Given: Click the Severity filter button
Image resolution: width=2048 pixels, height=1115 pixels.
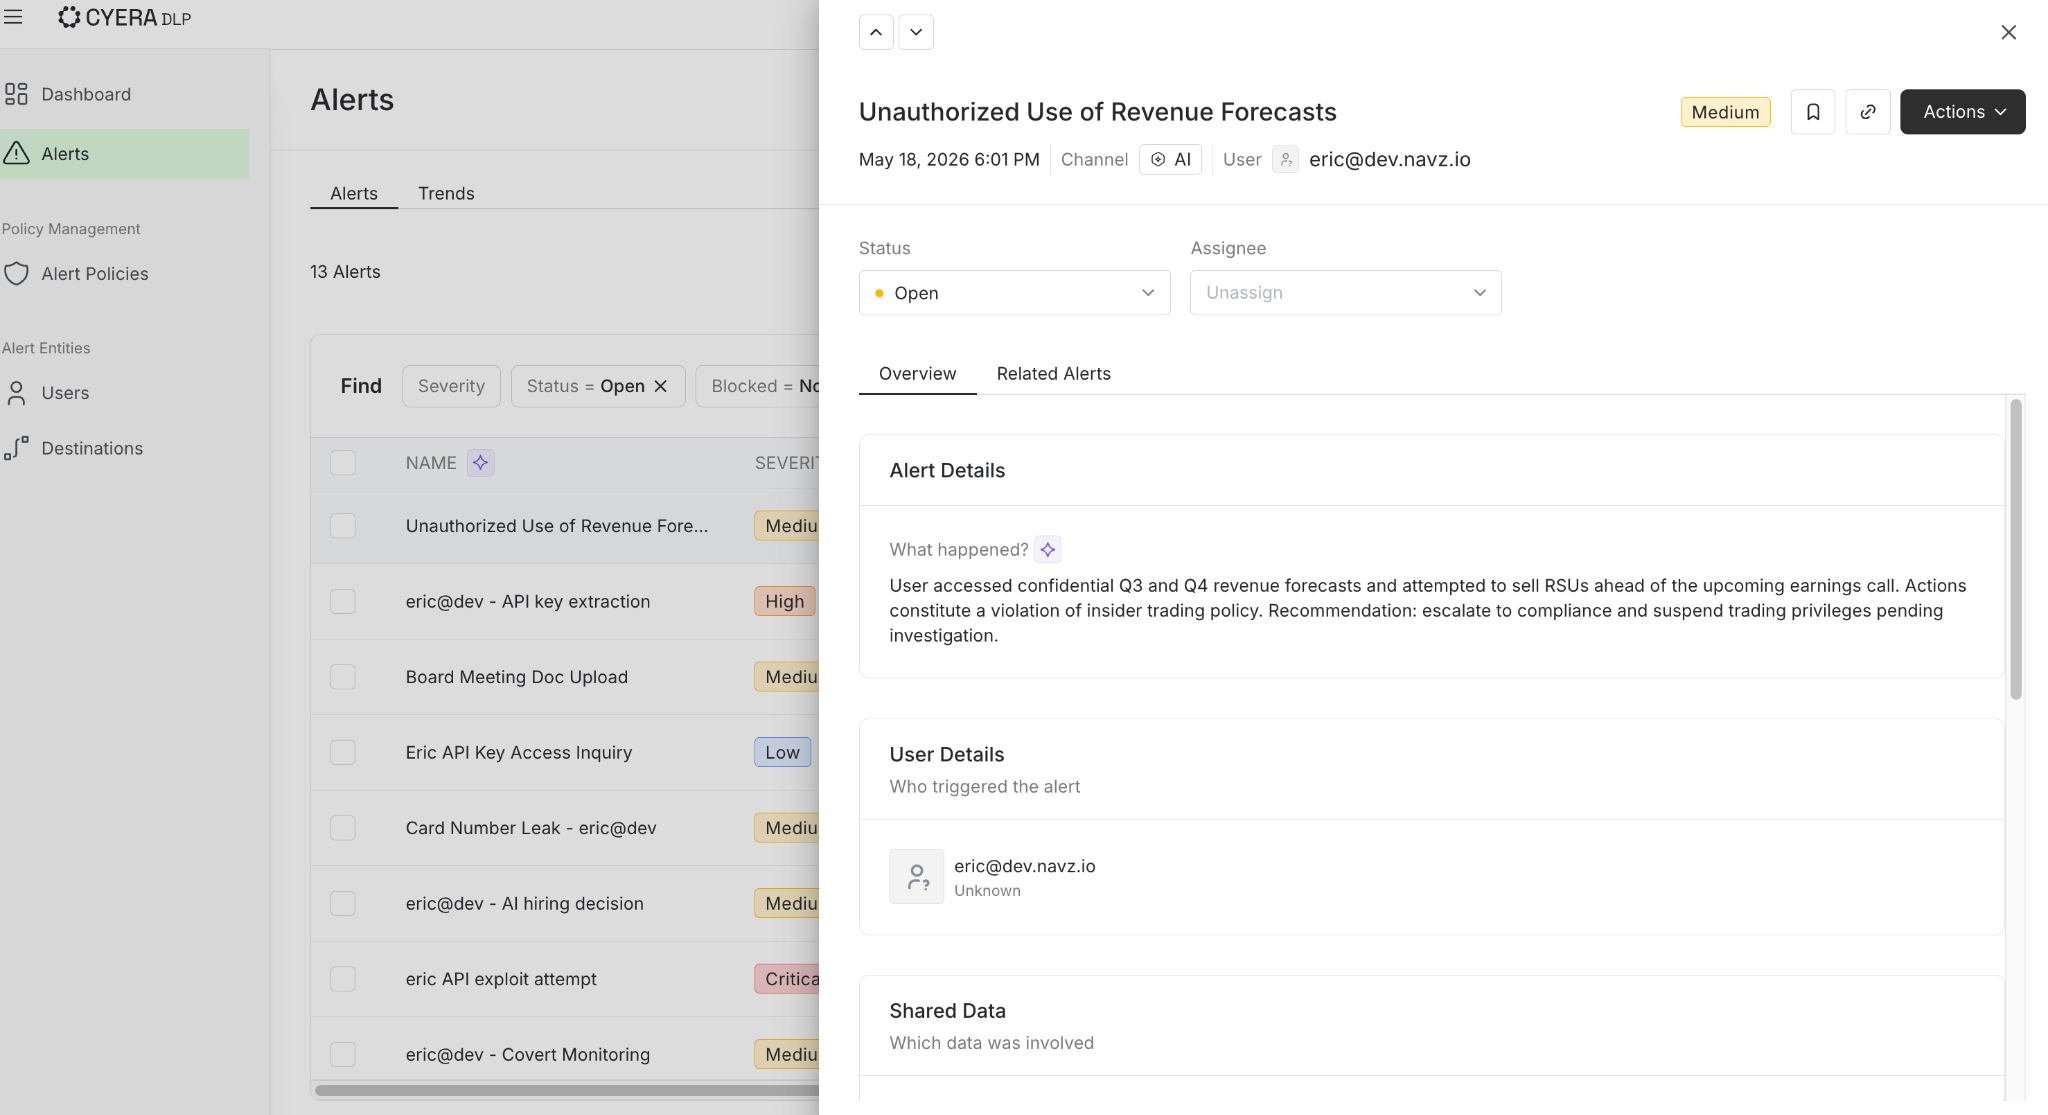Looking at the screenshot, I should click(451, 386).
